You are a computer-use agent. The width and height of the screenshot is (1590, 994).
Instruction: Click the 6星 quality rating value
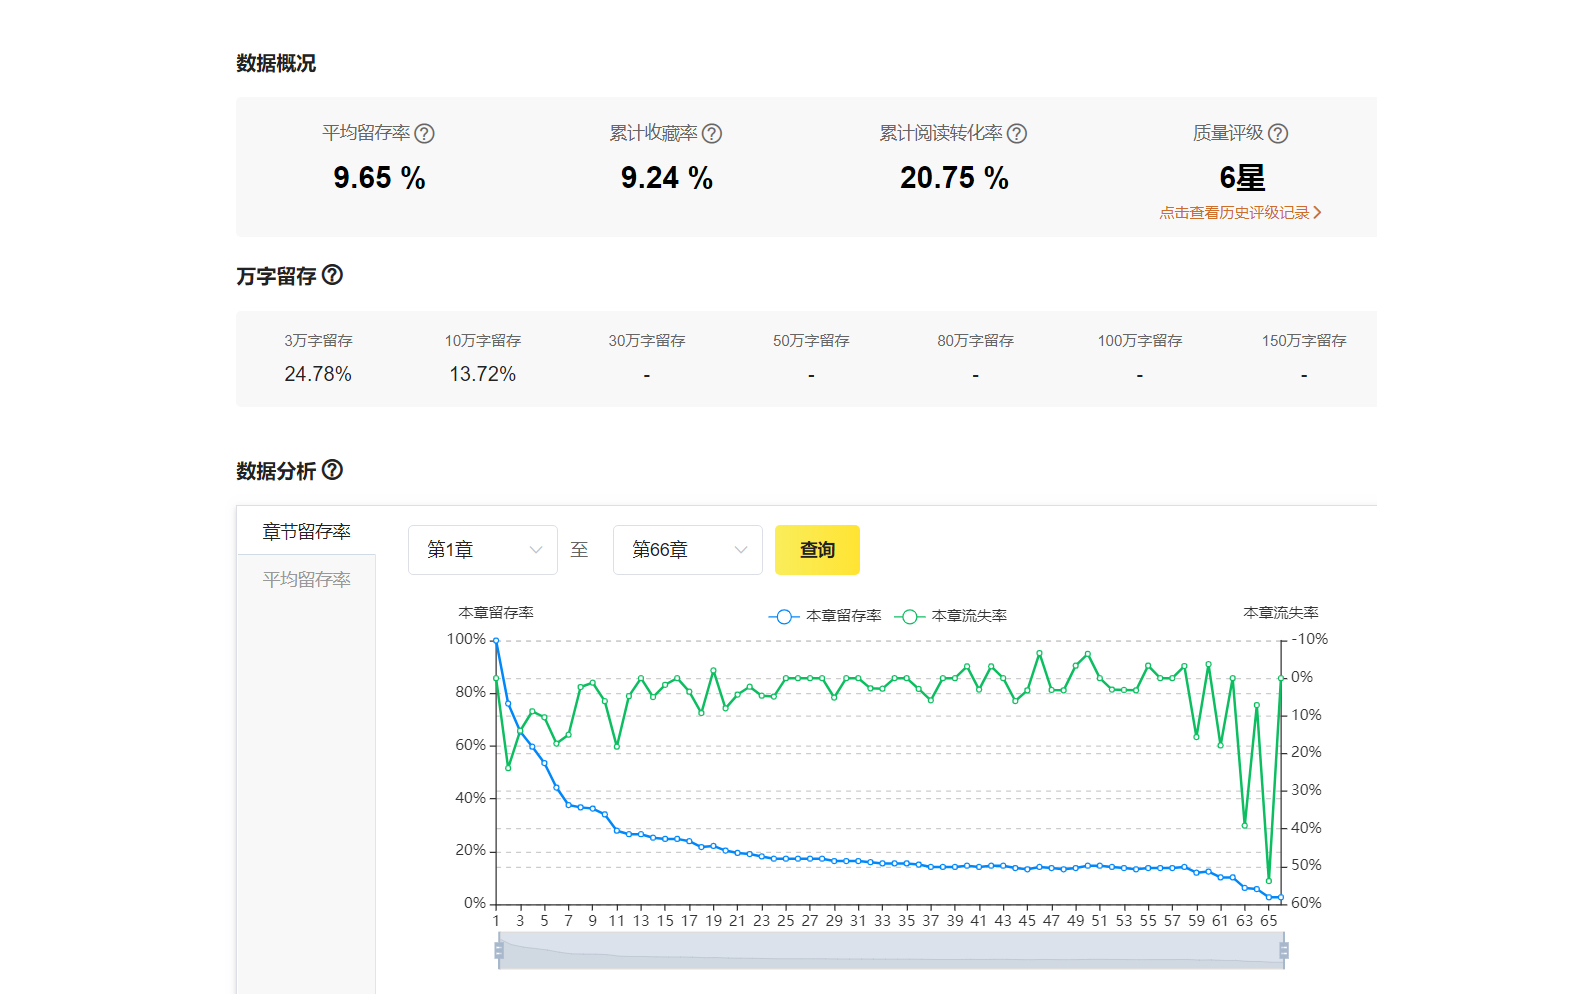pyautogui.click(x=1242, y=178)
